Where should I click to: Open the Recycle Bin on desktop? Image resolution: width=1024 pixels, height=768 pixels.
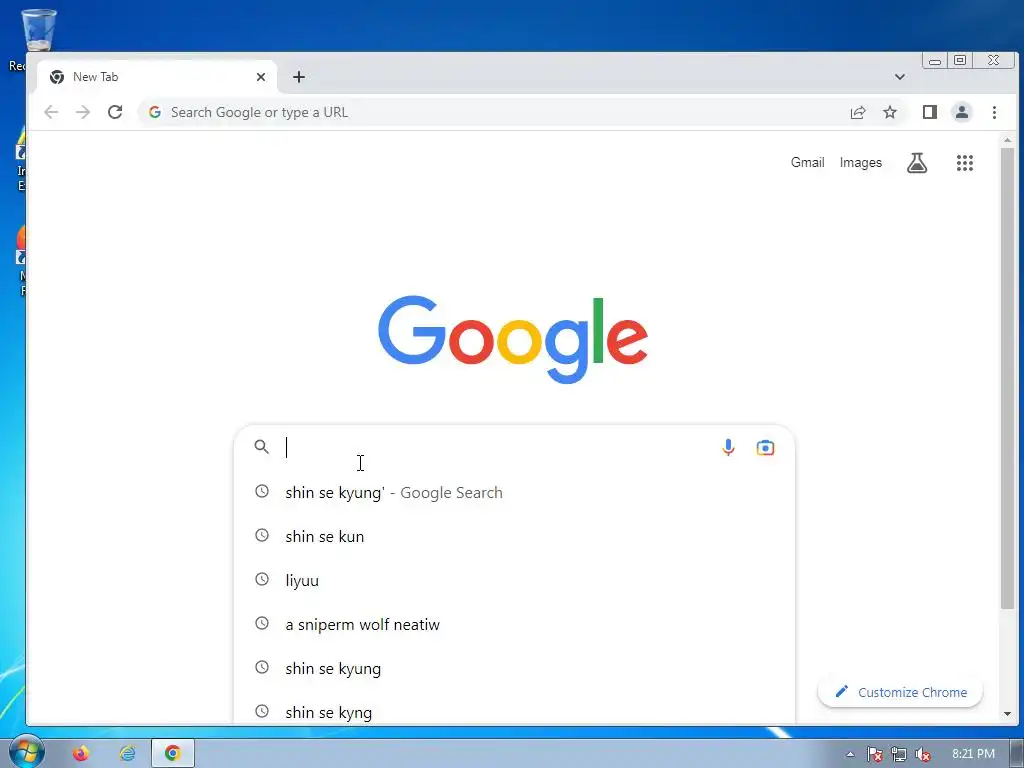pos(38,29)
